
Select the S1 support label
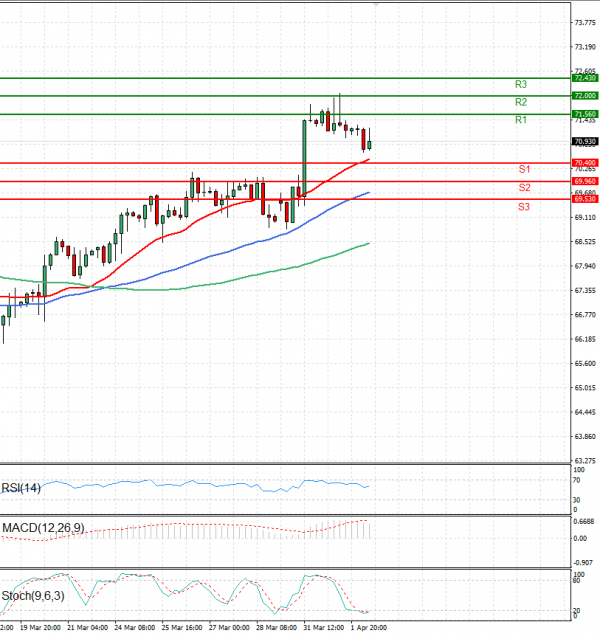point(524,170)
